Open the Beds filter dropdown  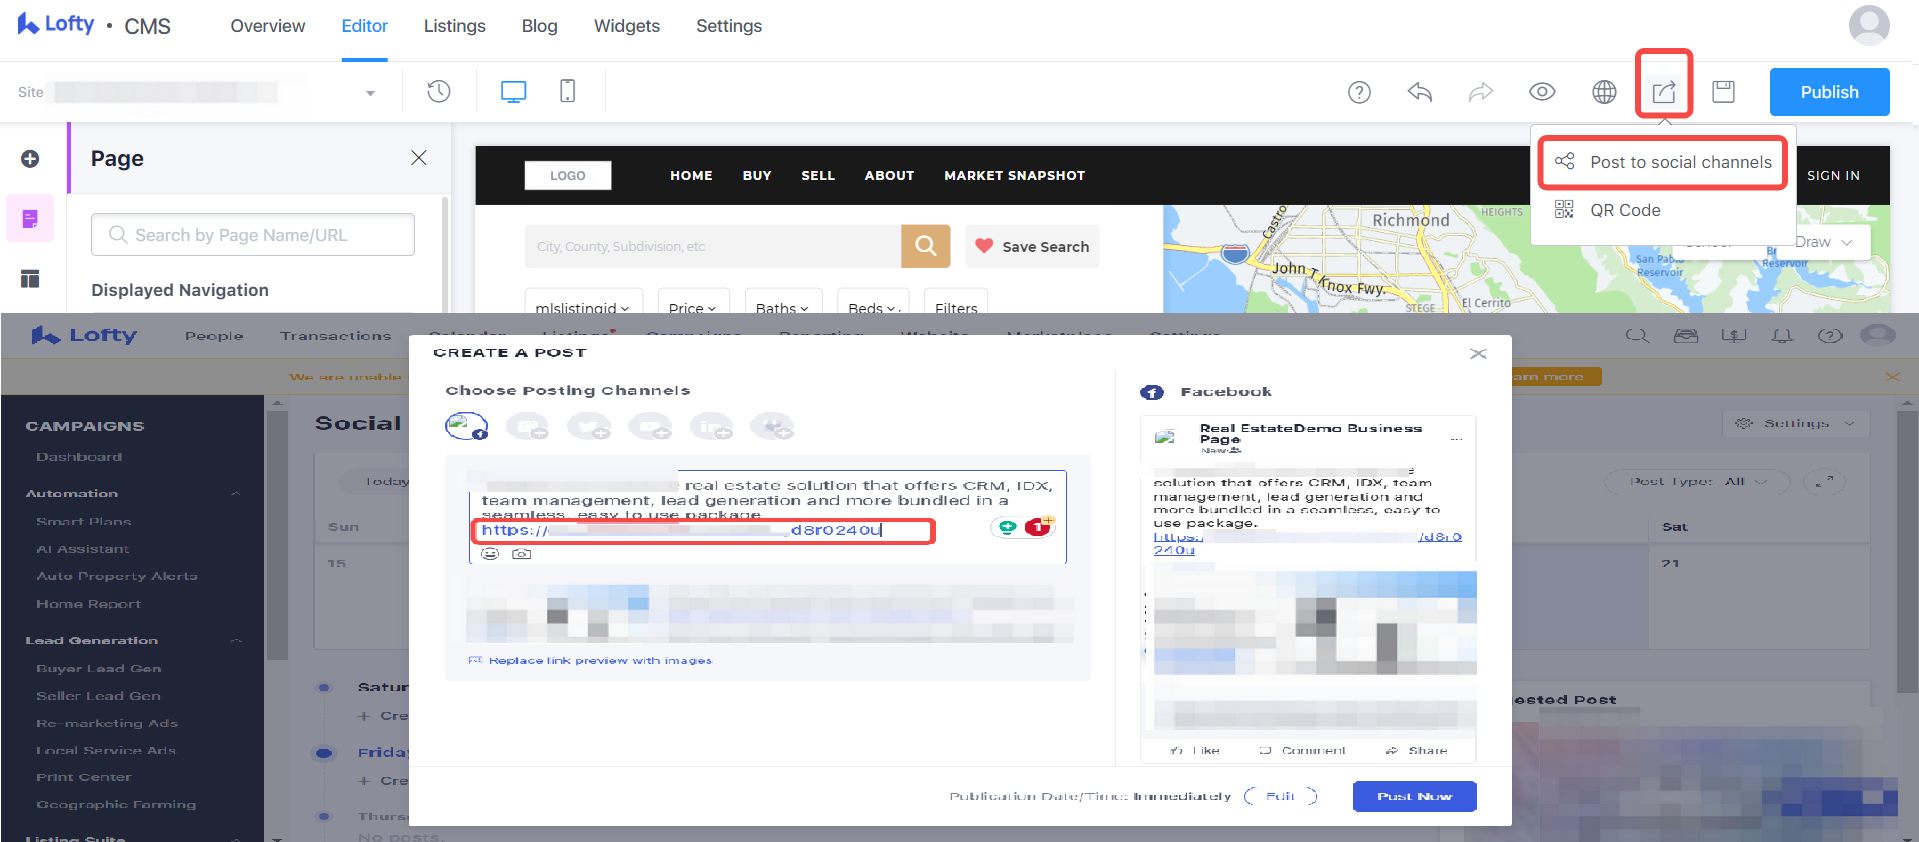[874, 304]
